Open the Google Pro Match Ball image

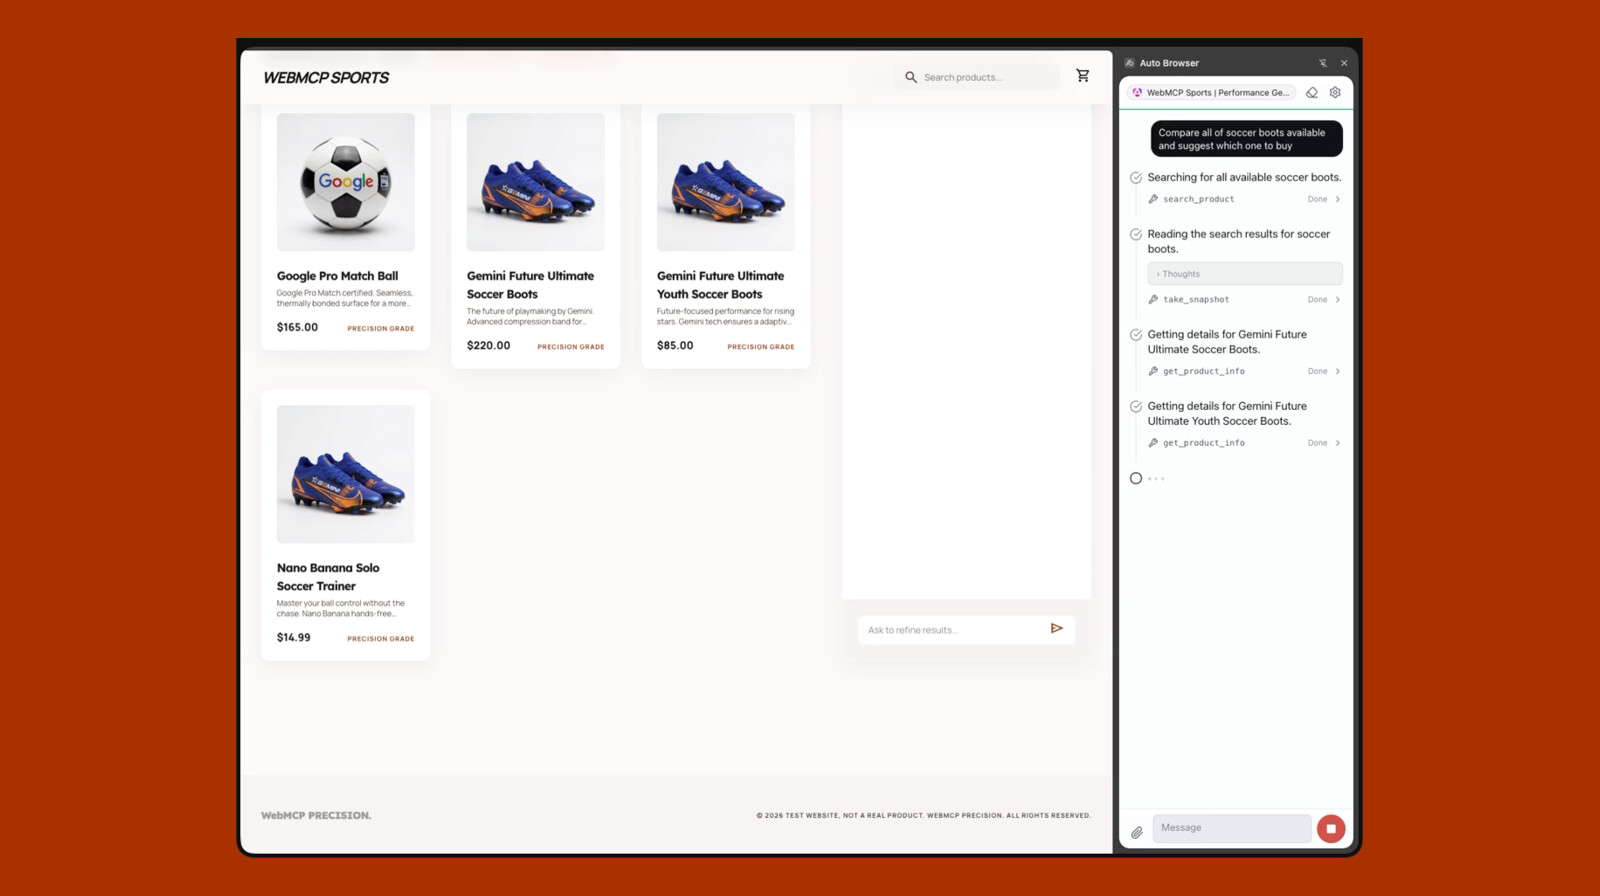(345, 182)
